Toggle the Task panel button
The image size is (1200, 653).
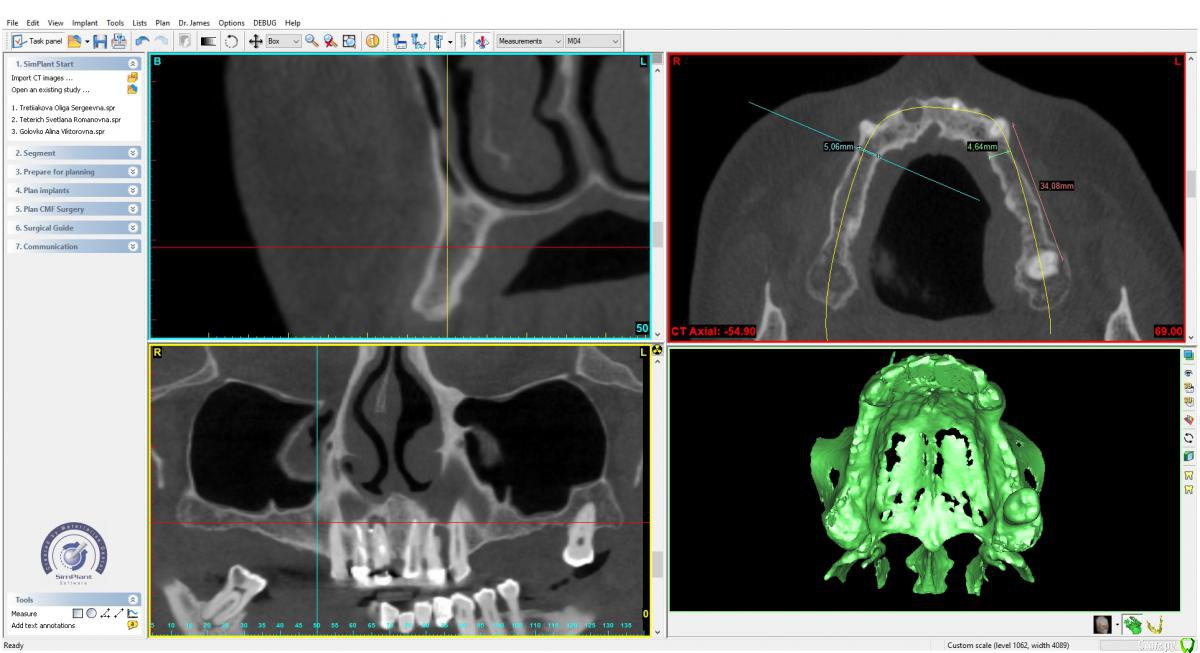pyautogui.click(x=38, y=41)
